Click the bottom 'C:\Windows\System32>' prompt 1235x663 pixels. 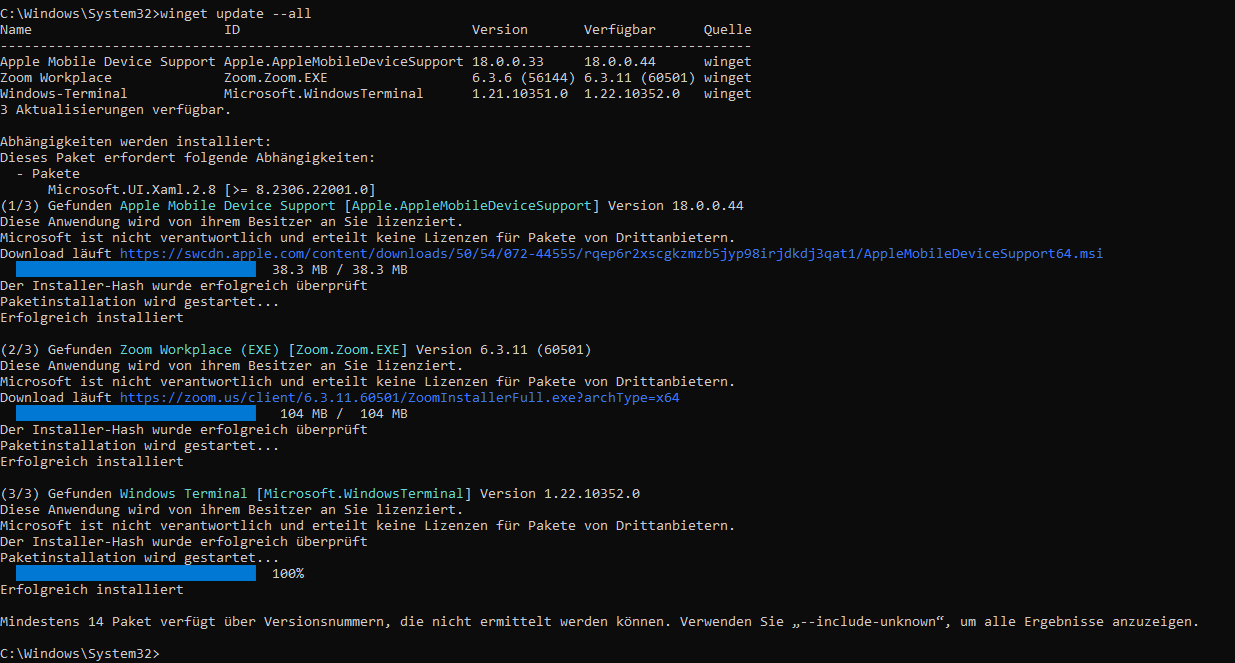pyautogui.click(x=80, y=654)
